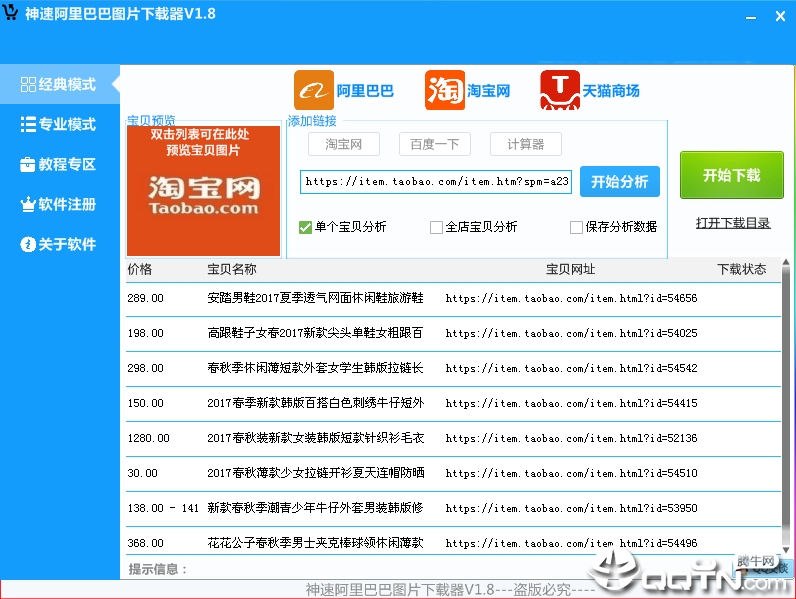Click the orange Alibaba logo icon
Viewport: 796px width, 599px height.
pos(314,90)
